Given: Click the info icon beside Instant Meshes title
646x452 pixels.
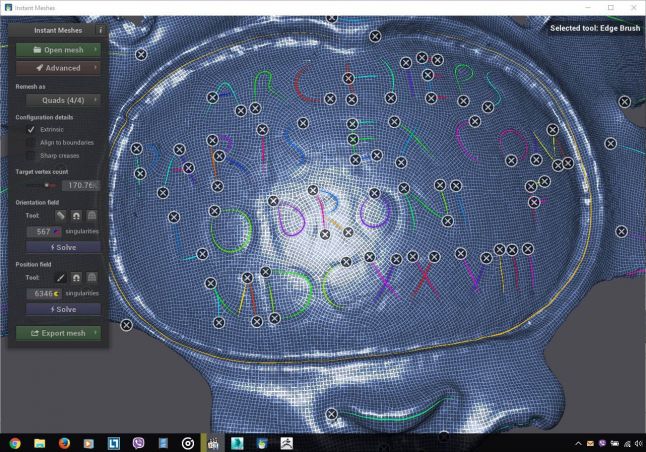Looking at the screenshot, I should pyautogui.click(x=100, y=31).
